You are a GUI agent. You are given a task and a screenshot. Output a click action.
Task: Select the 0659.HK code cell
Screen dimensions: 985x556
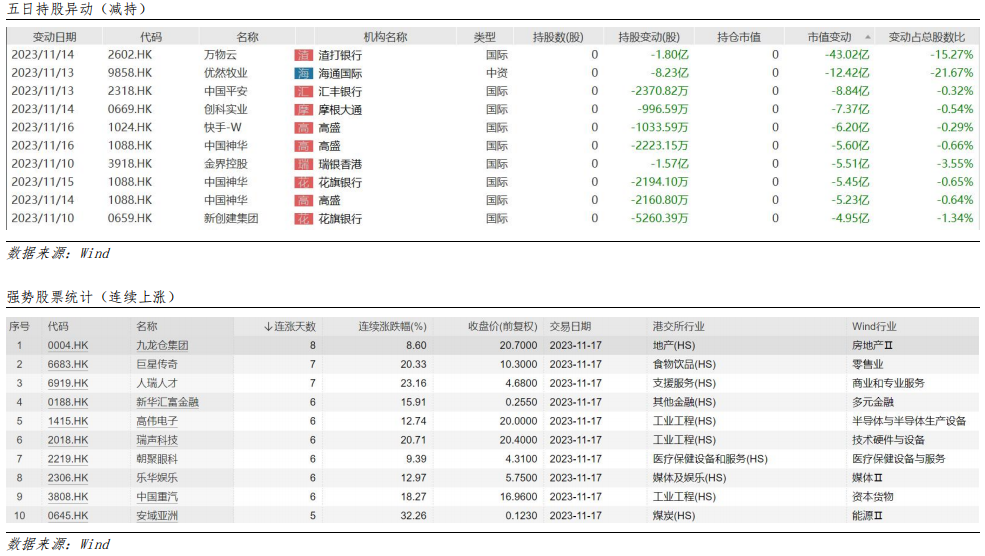tap(130, 219)
